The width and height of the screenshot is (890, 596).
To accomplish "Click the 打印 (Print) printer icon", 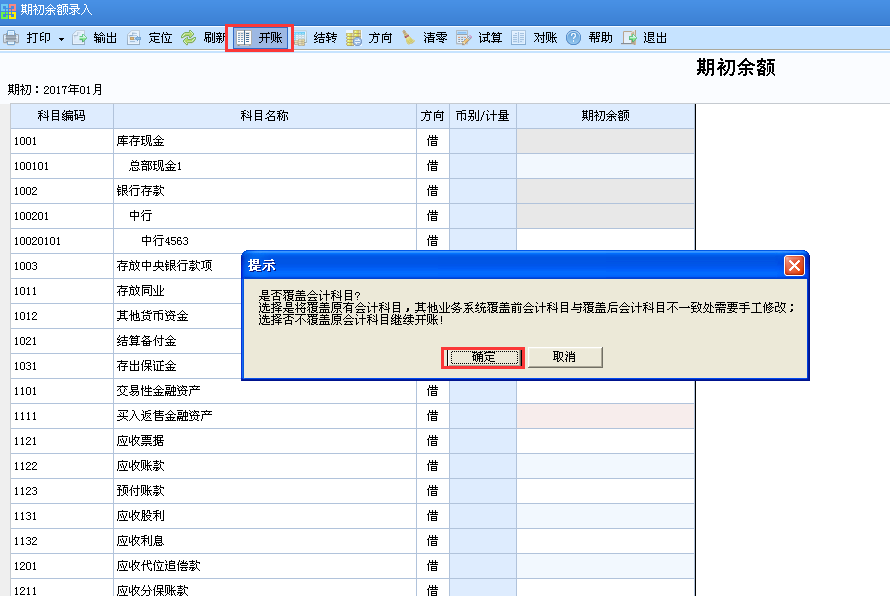I will [x=11, y=38].
